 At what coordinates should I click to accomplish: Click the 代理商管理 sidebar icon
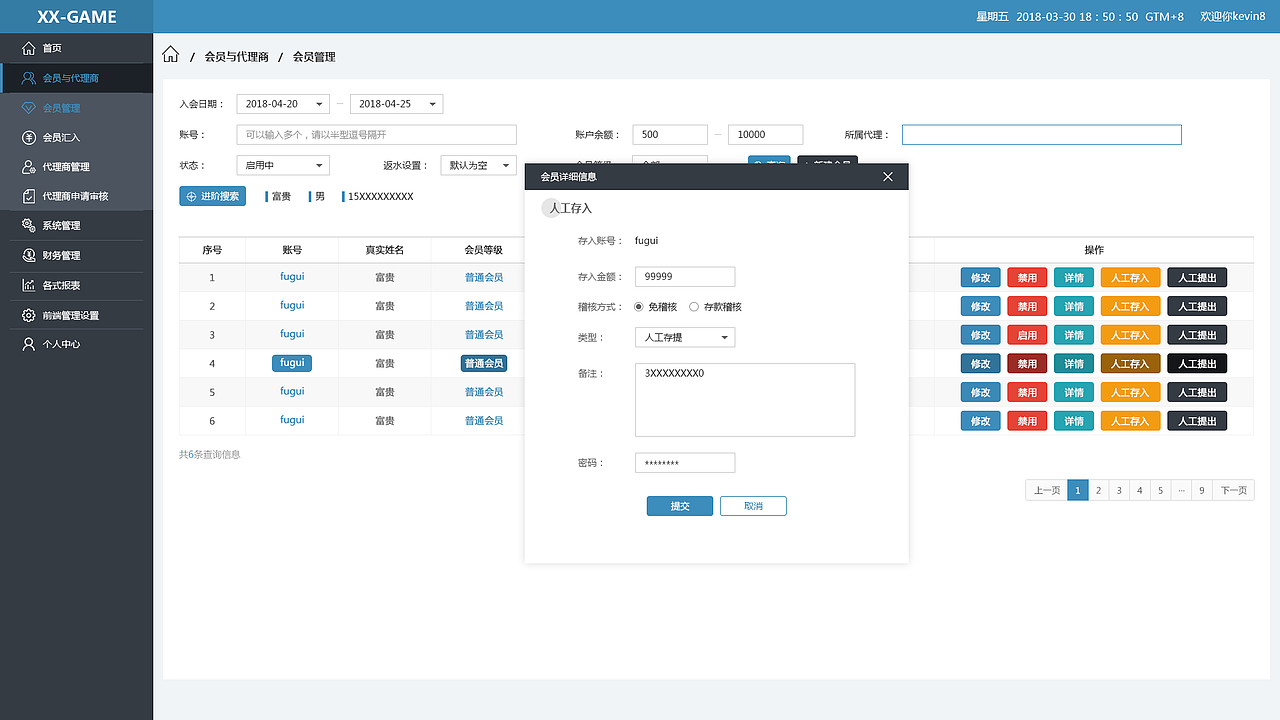[28, 167]
